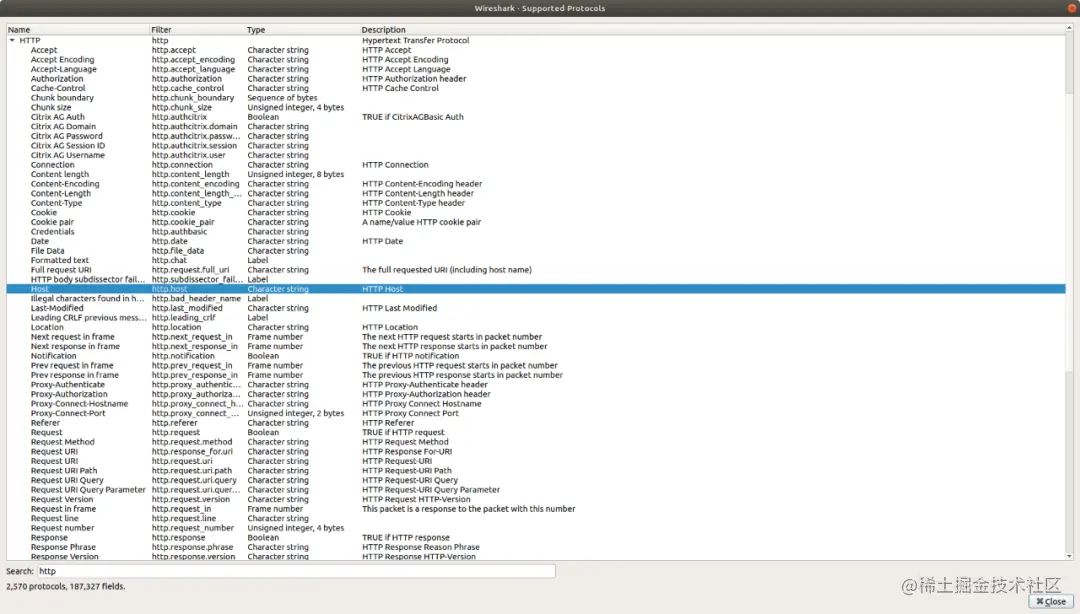1080x614 pixels.
Task: Collapse the HTTP protocol tree node
Action: click(x=12, y=41)
